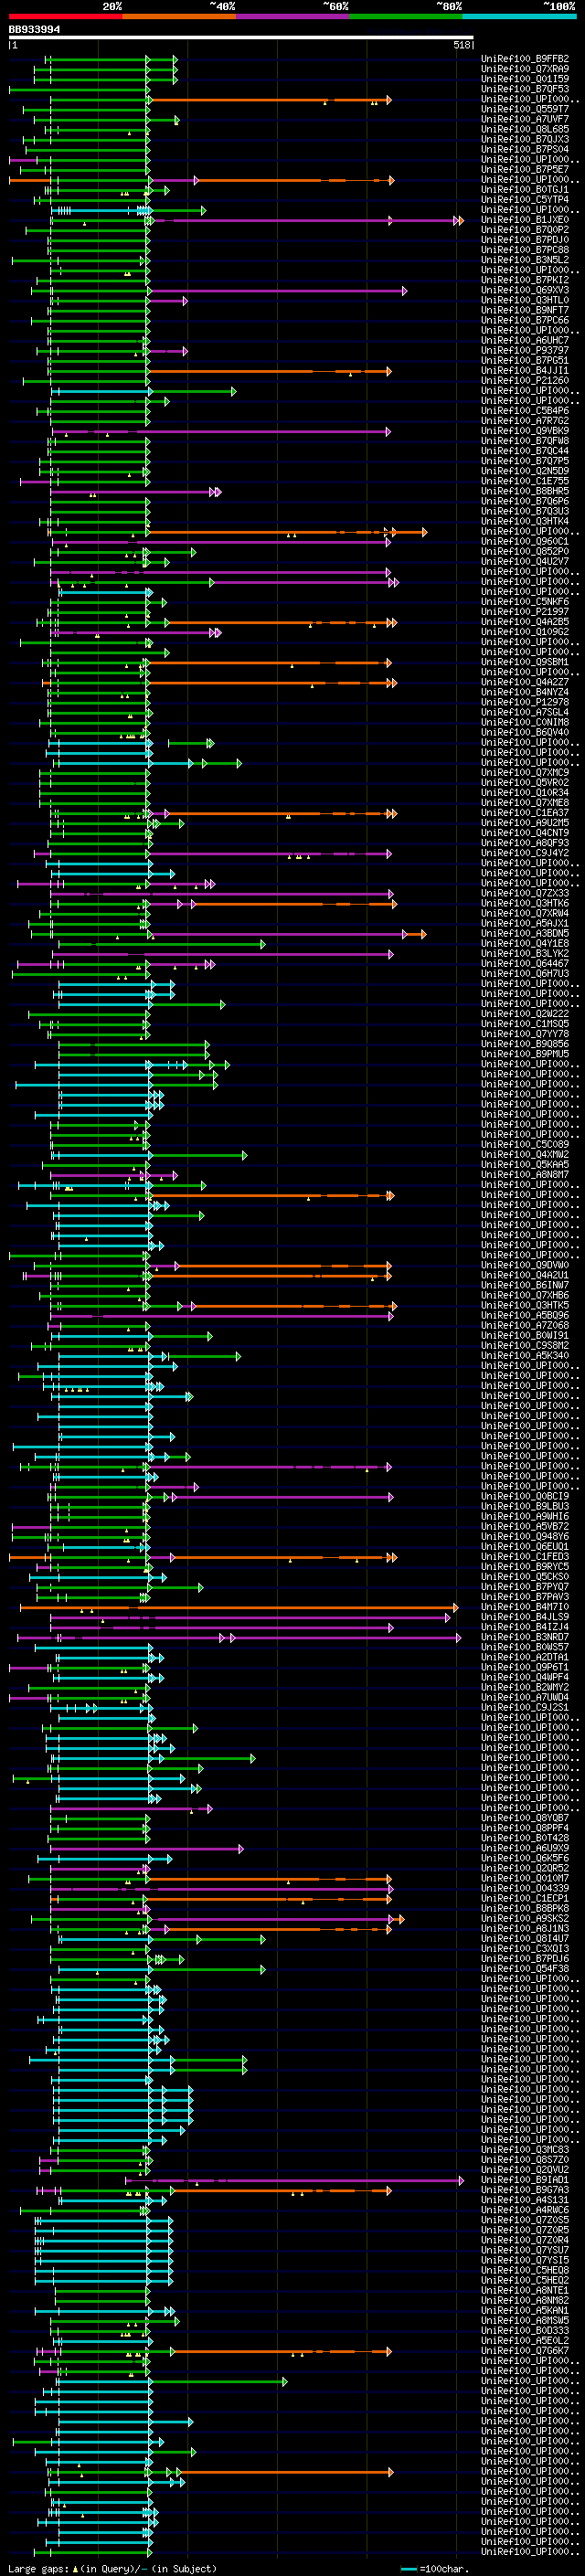
Task: Click the purple alignment bar for UniRef100_B1JXE0
Action: pos(305,220)
